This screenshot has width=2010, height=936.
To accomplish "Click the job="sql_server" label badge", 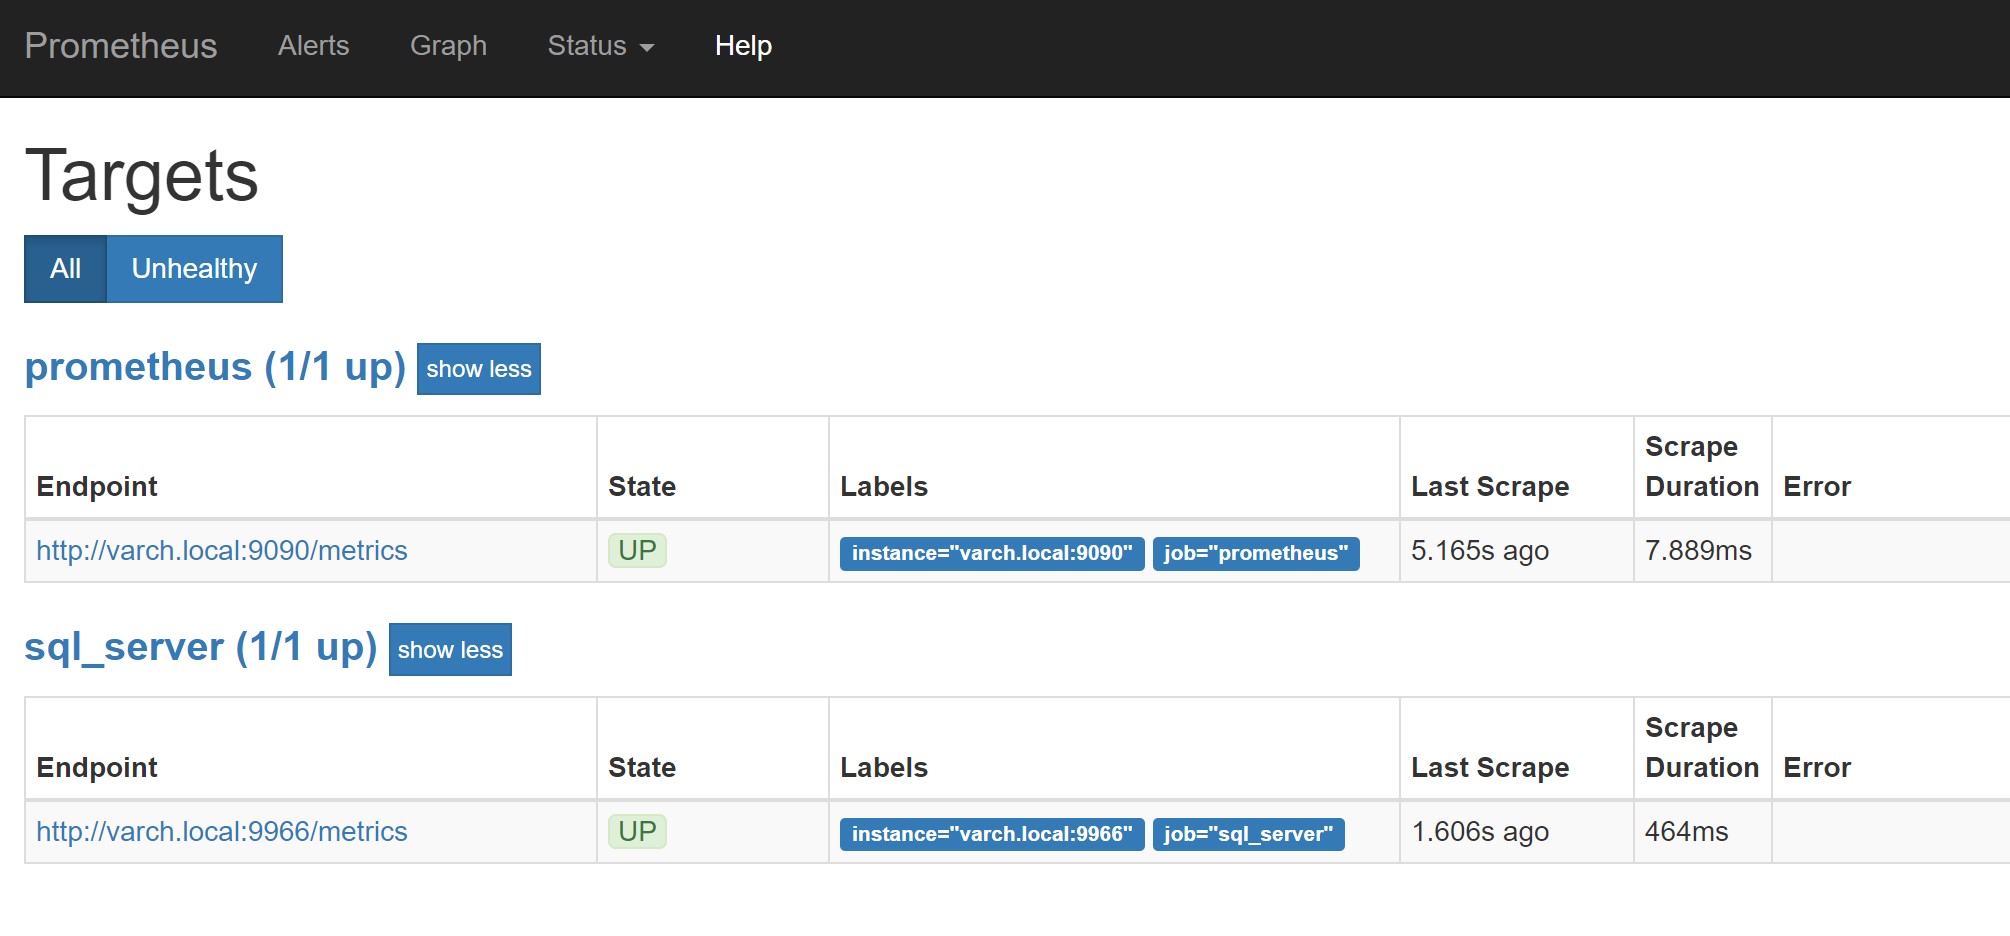I will (1248, 834).
